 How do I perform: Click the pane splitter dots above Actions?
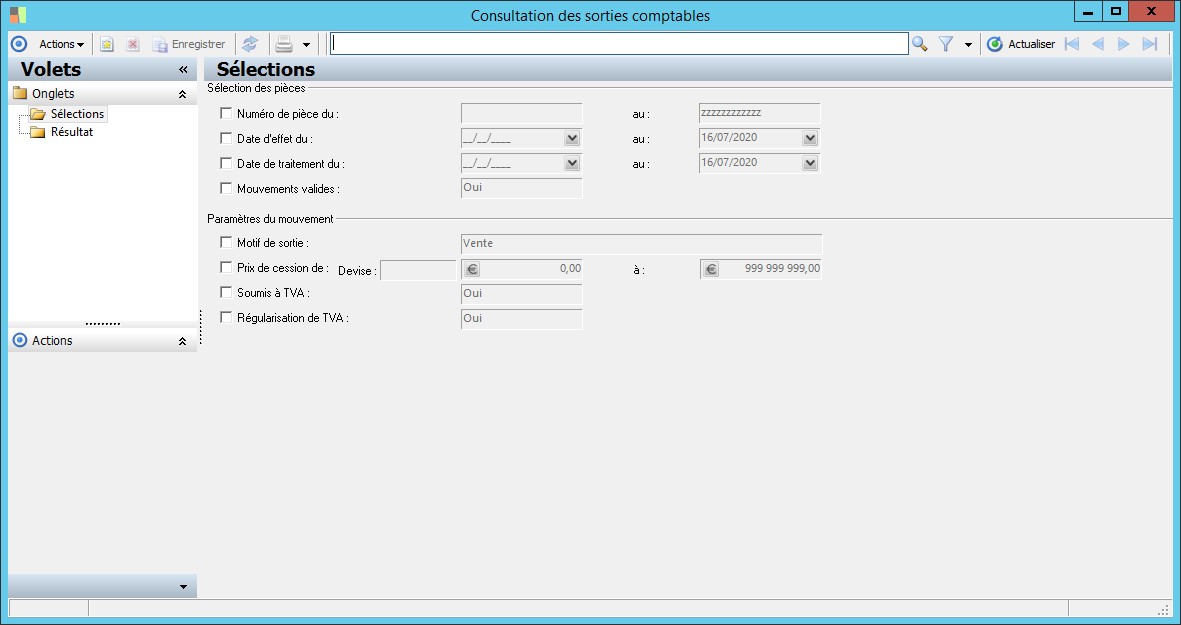(102, 324)
